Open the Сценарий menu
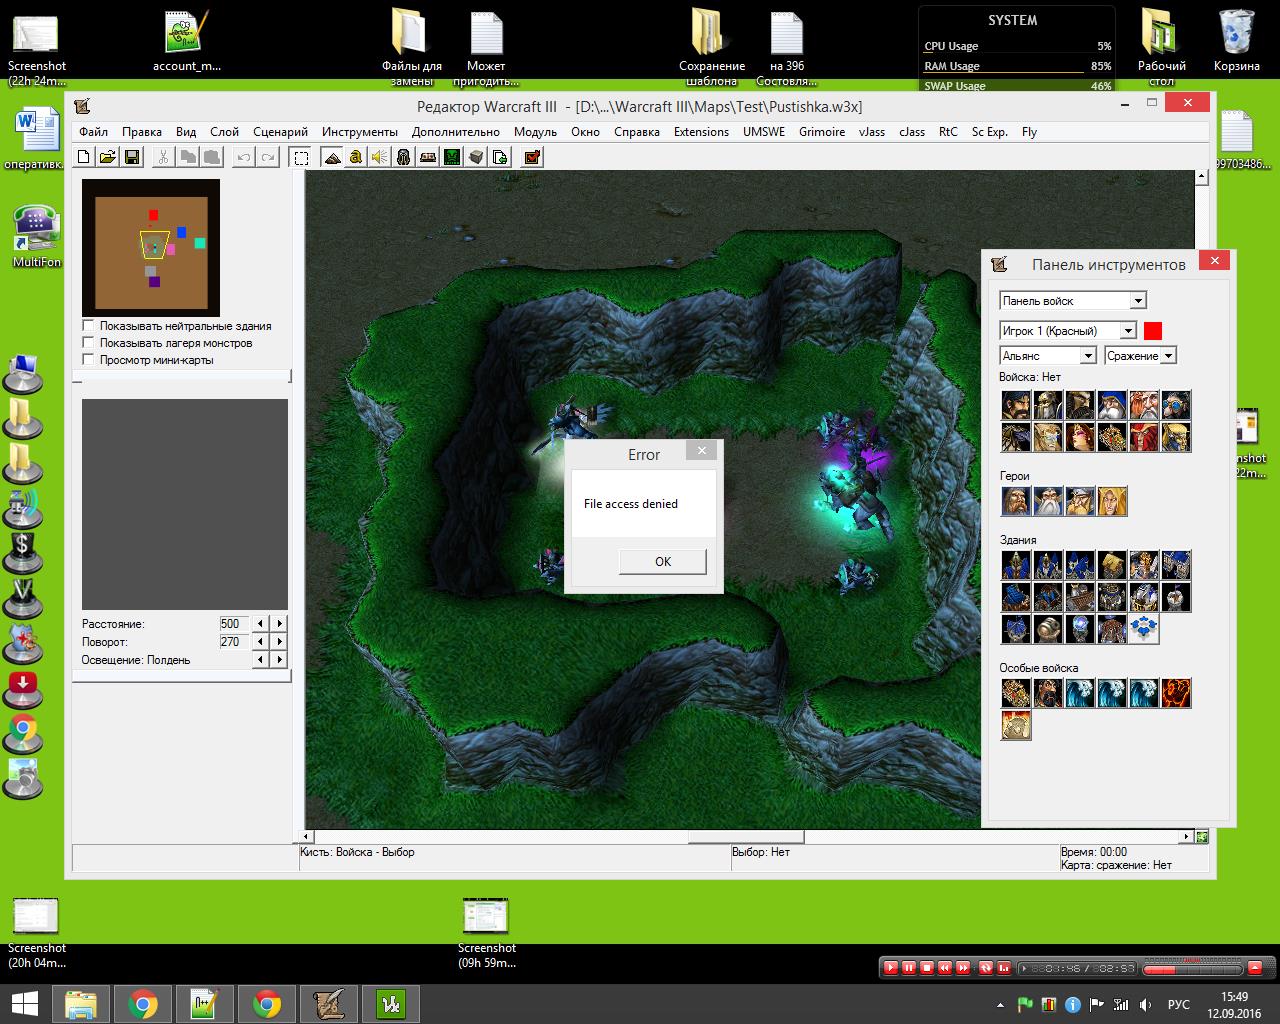The width and height of the screenshot is (1280, 1024). (x=280, y=132)
